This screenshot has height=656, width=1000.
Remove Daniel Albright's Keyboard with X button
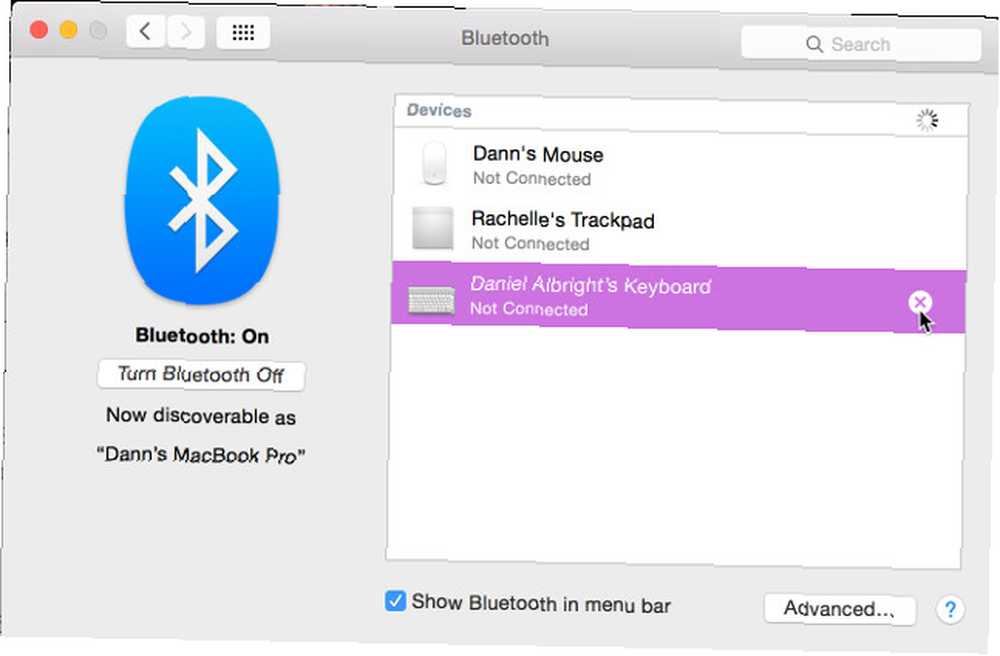tap(920, 302)
